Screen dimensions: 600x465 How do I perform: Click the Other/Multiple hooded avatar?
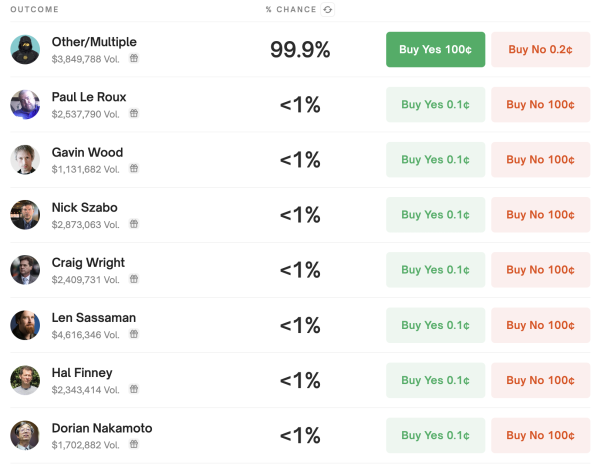click(x=25, y=49)
